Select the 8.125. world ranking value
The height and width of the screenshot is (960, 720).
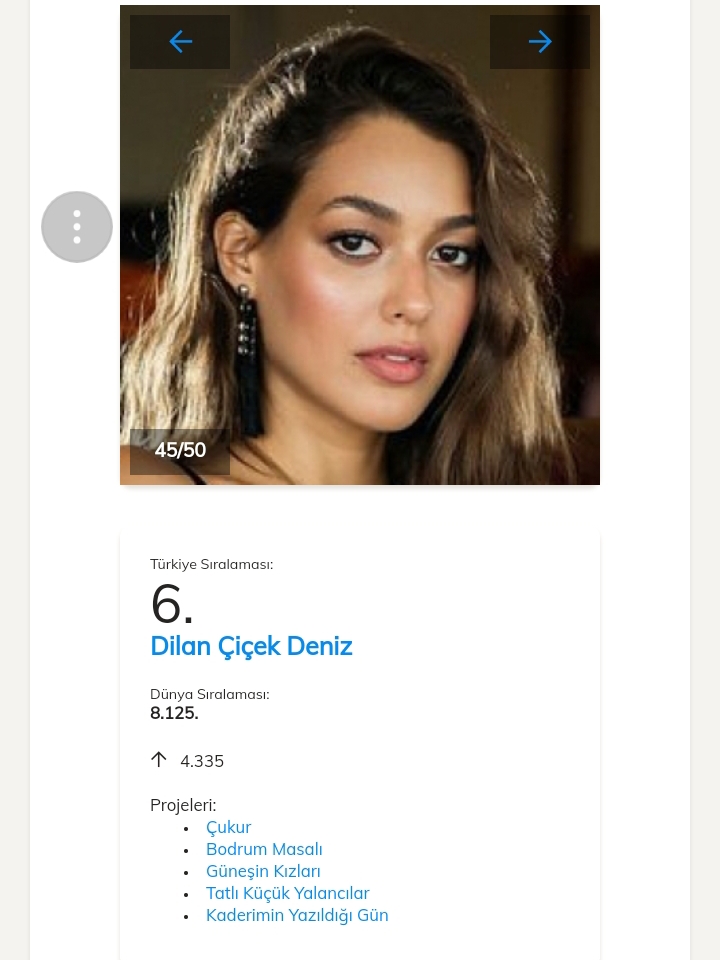click(174, 714)
